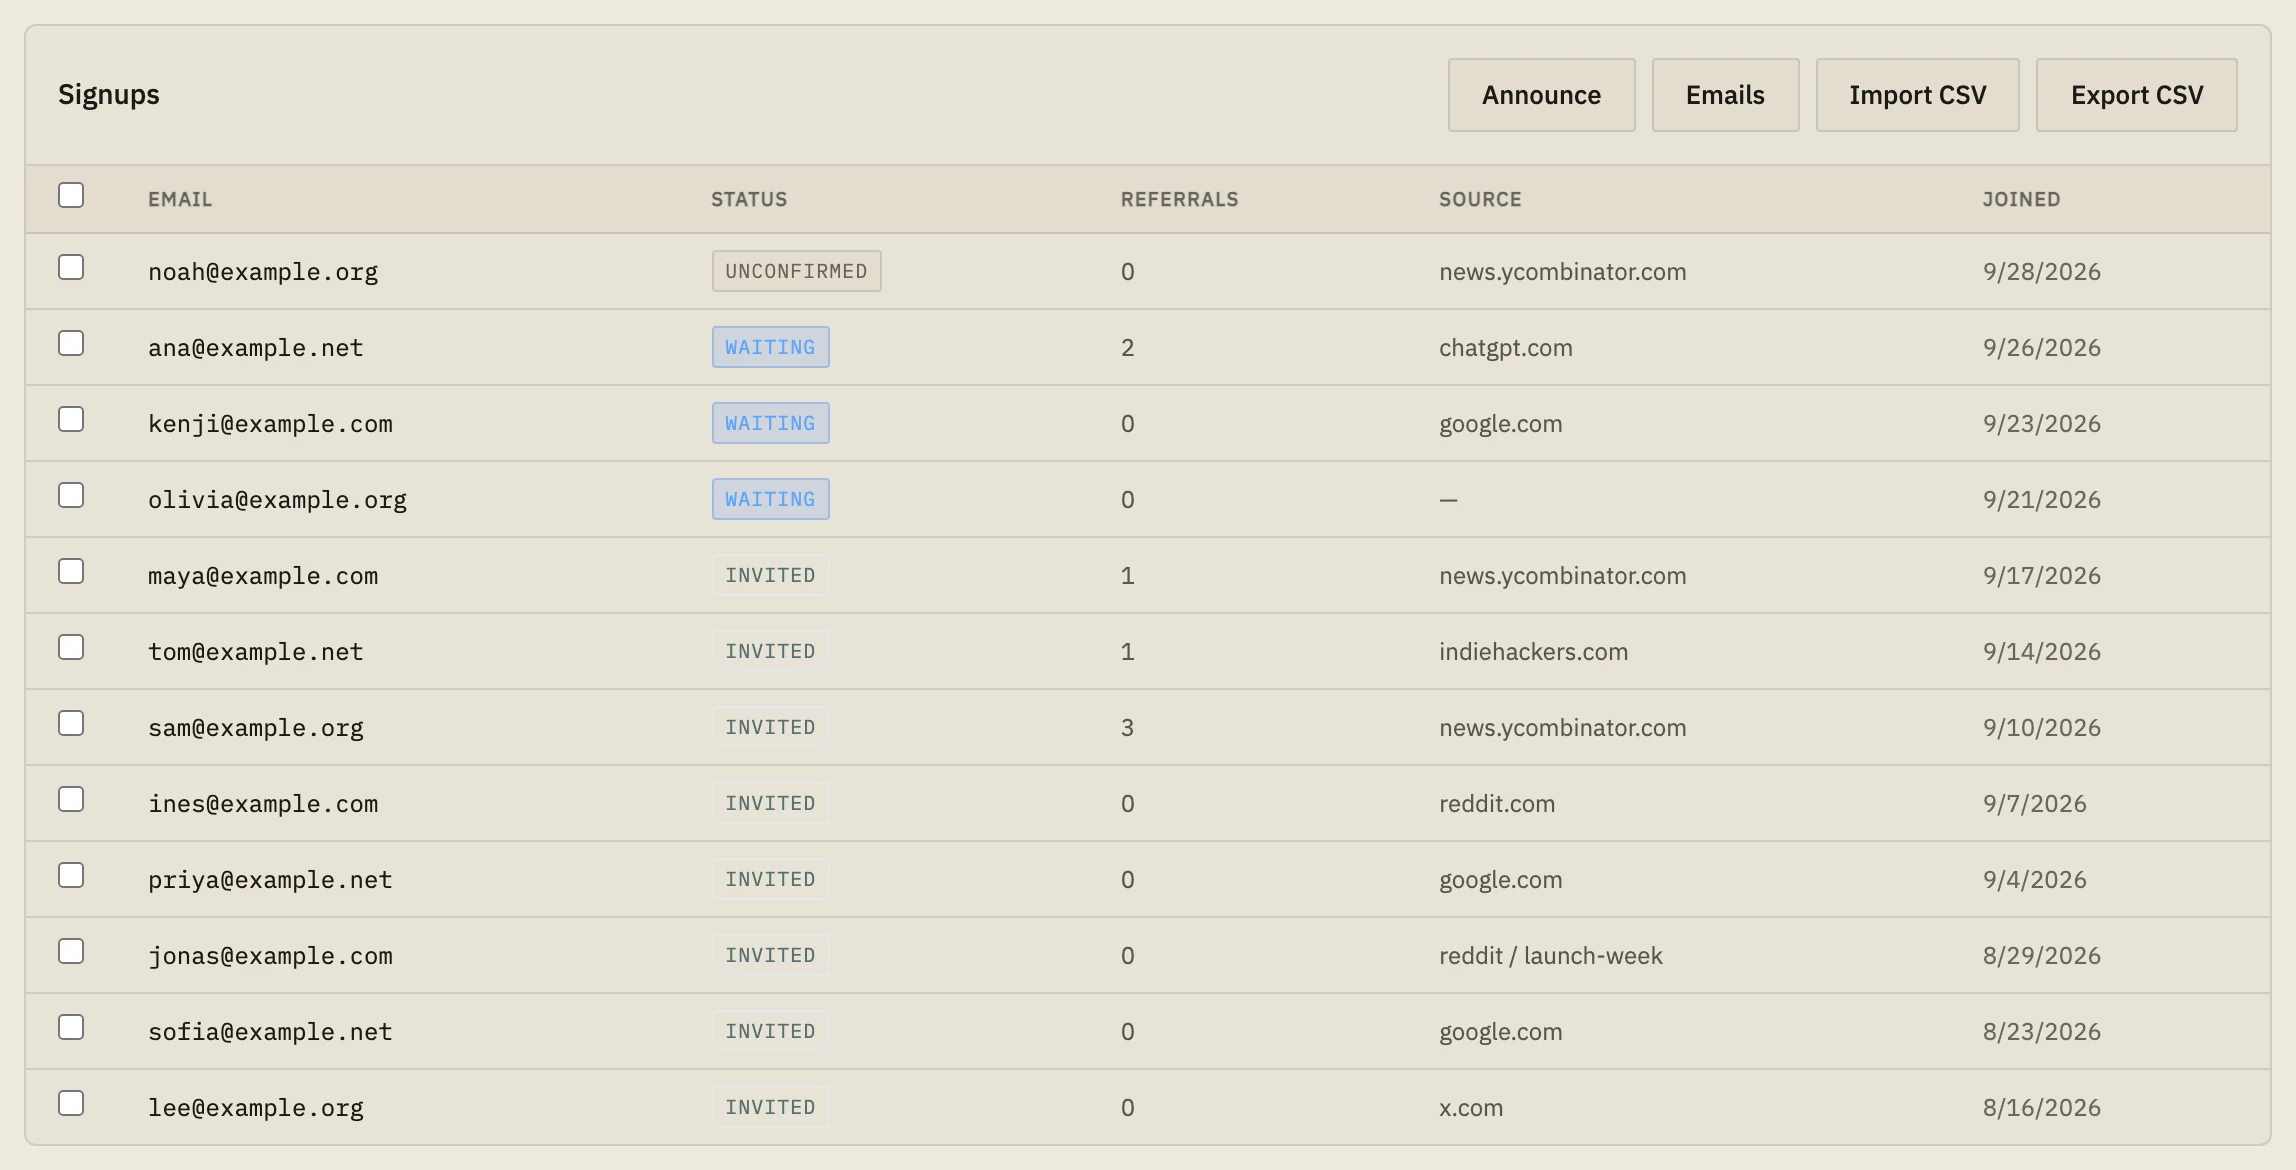This screenshot has width=2296, height=1170.
Task: Click the WAITING badge in kenji's row
Action: point(770,423)
